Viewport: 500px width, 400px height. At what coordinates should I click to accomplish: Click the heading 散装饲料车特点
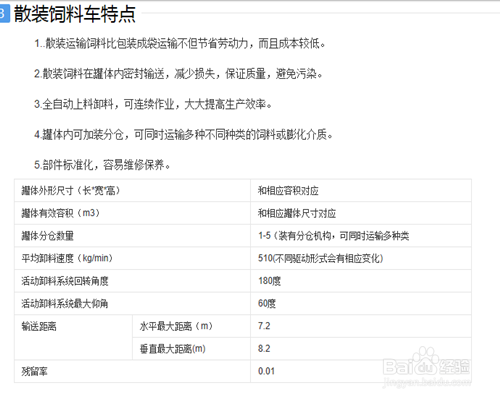coord(75,14)
